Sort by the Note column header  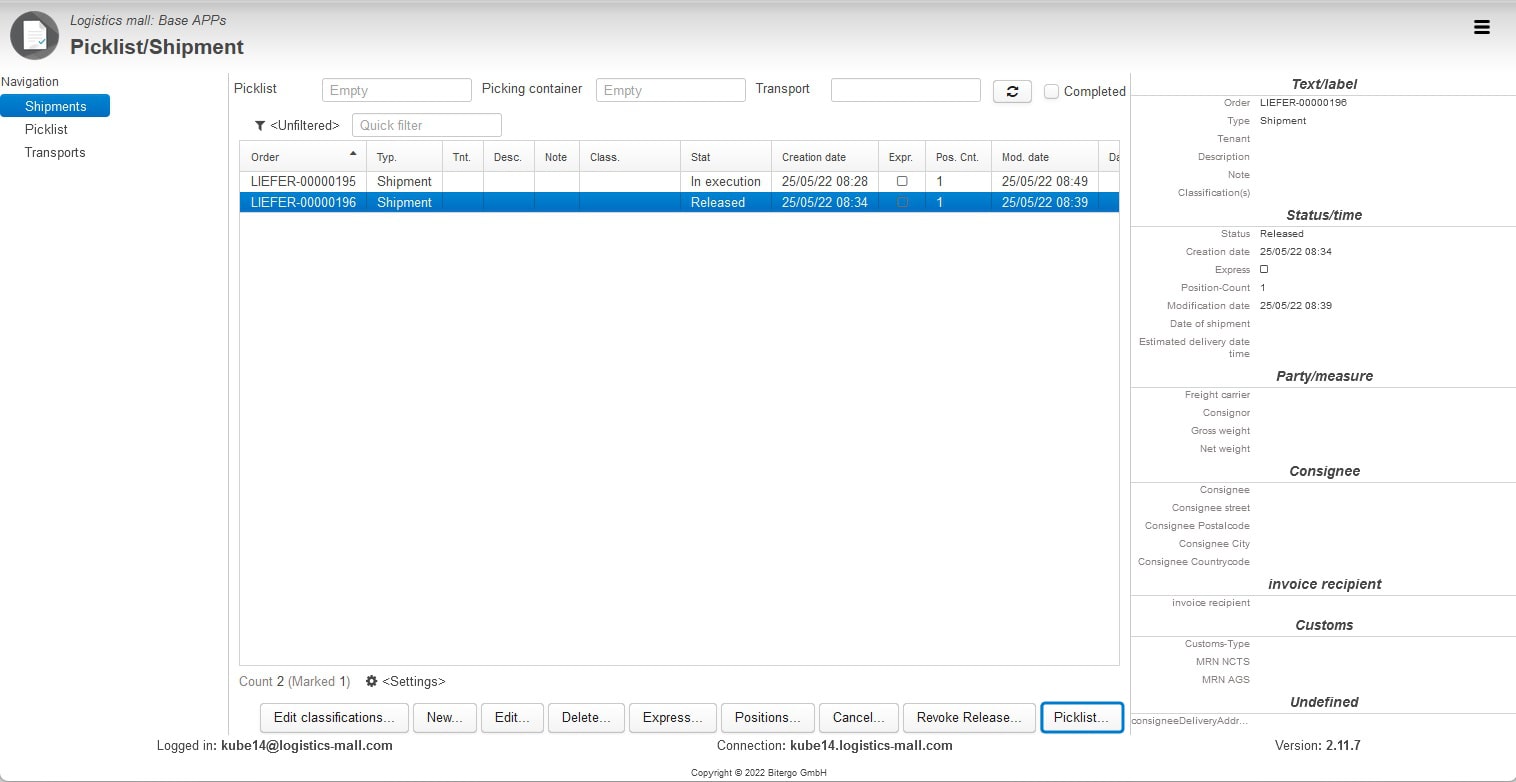pos(556,157)
